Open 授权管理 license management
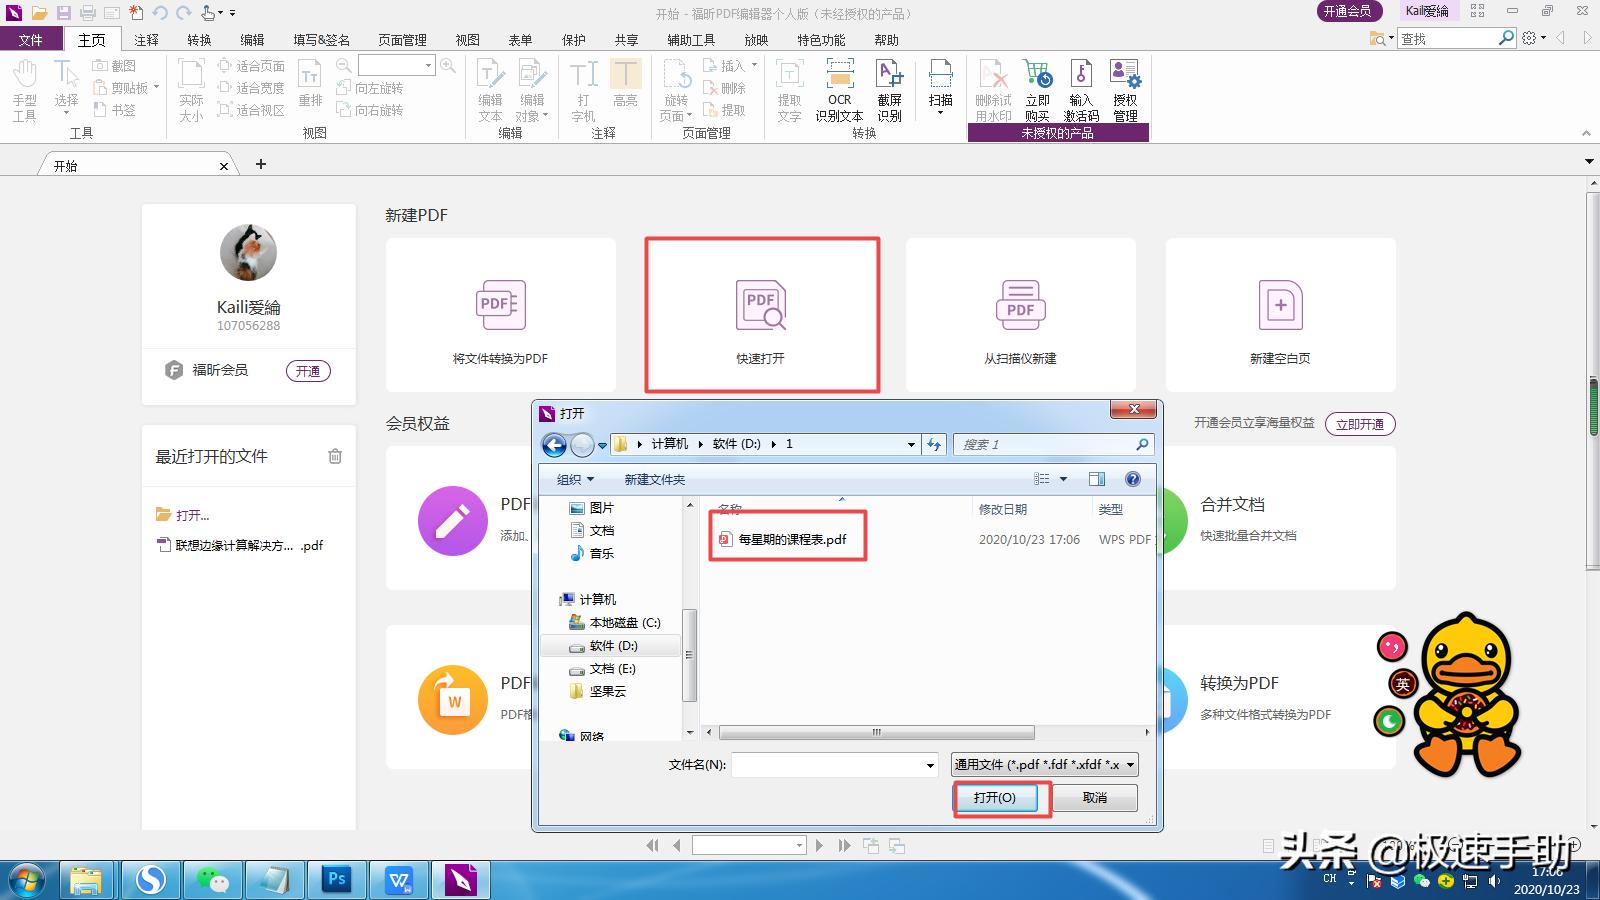This screenshot has width=1600, height=900. pyautogui.click(x=1126, y=88)
